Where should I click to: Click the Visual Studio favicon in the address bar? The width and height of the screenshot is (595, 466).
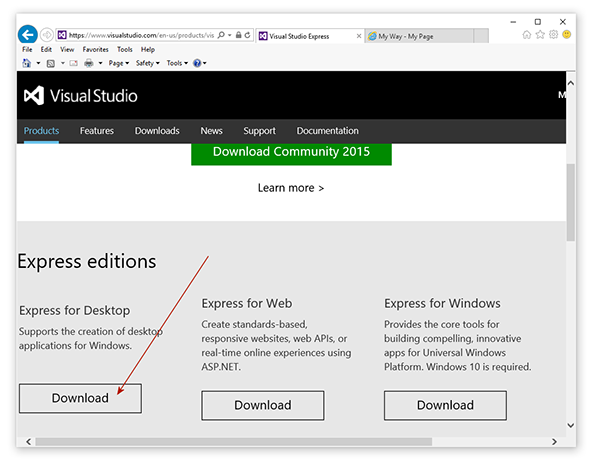(x=62, y=35)
